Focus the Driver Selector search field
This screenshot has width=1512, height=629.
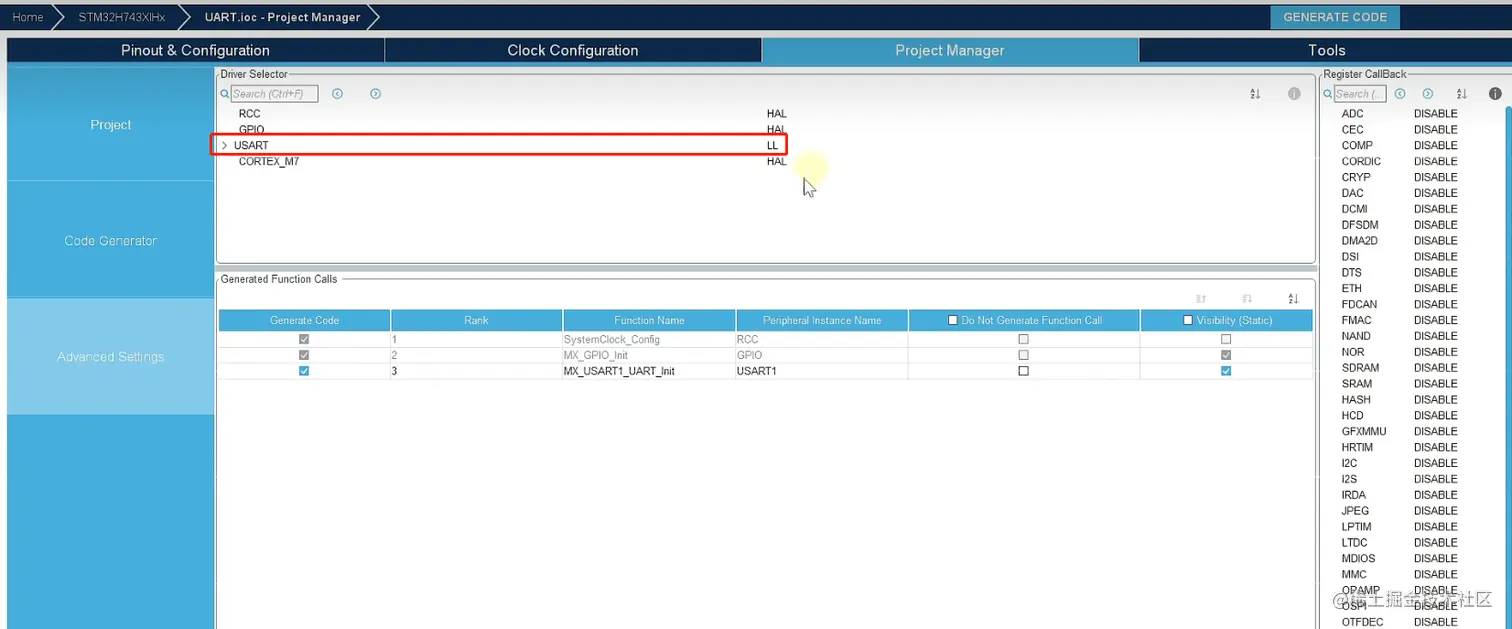[274, 94]
